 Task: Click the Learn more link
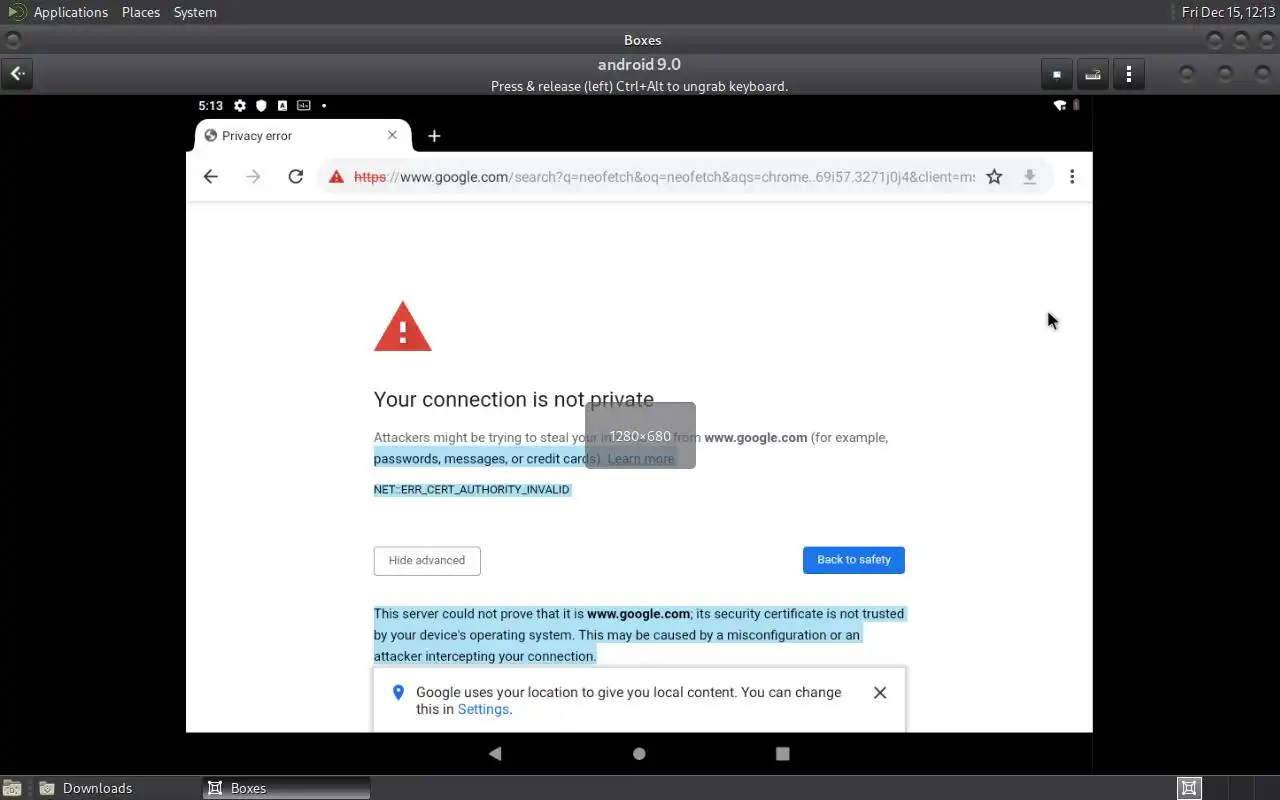pos(641,459)
